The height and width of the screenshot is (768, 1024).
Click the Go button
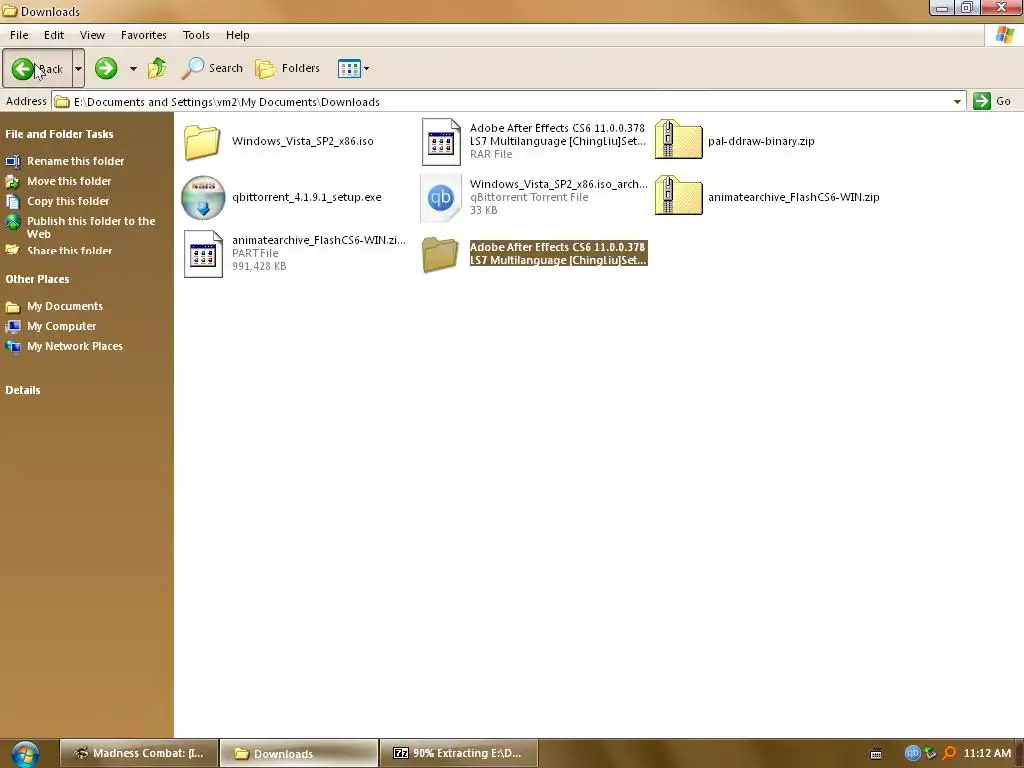(992, 101)
